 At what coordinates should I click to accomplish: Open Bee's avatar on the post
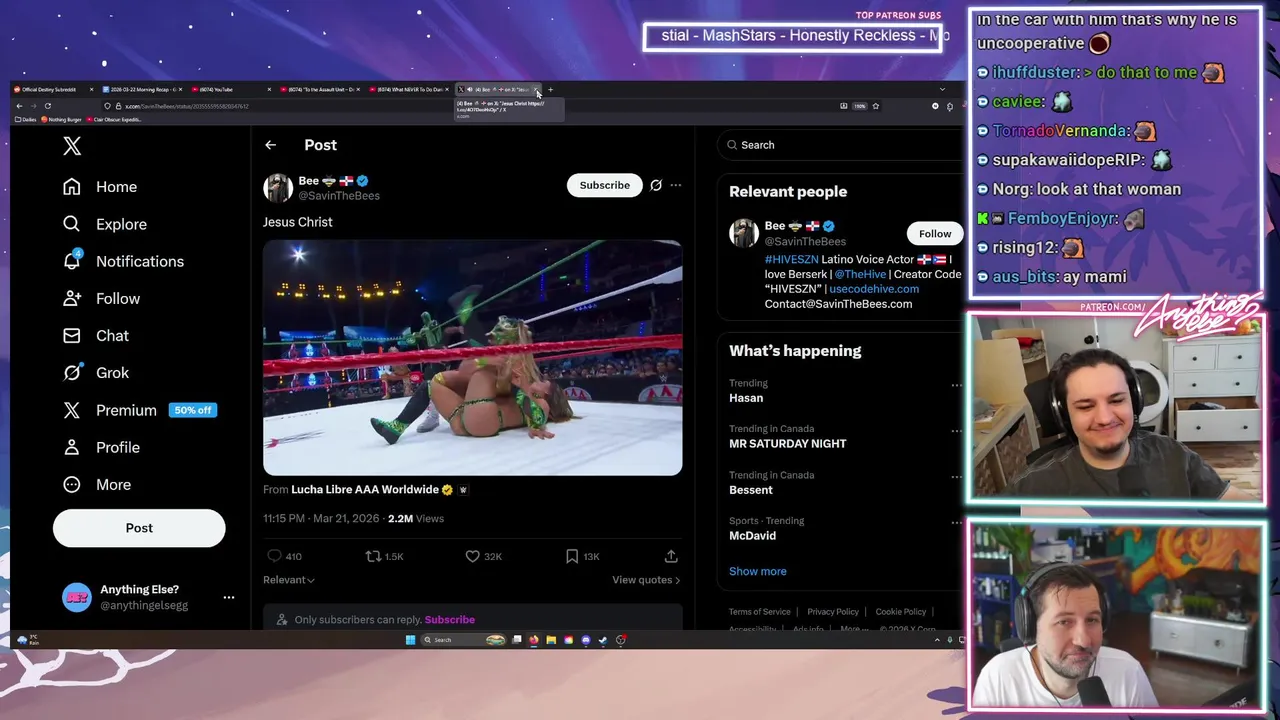coord(277,188)
